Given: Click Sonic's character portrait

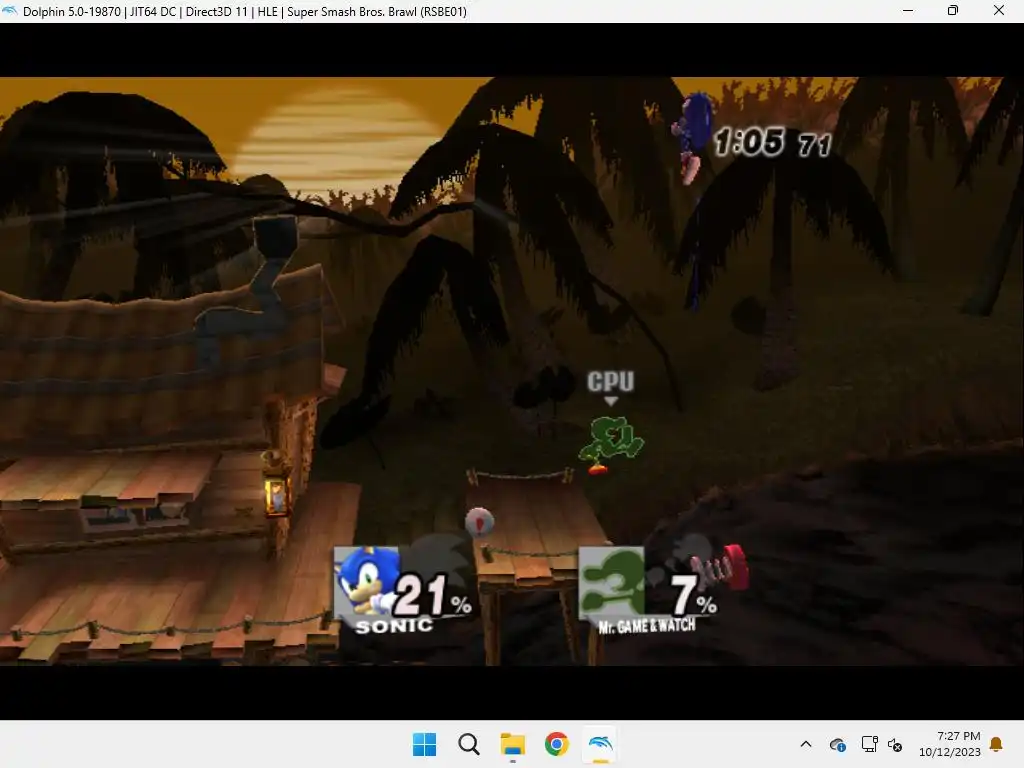Looking at the screenshot, I should pos(366,582).
